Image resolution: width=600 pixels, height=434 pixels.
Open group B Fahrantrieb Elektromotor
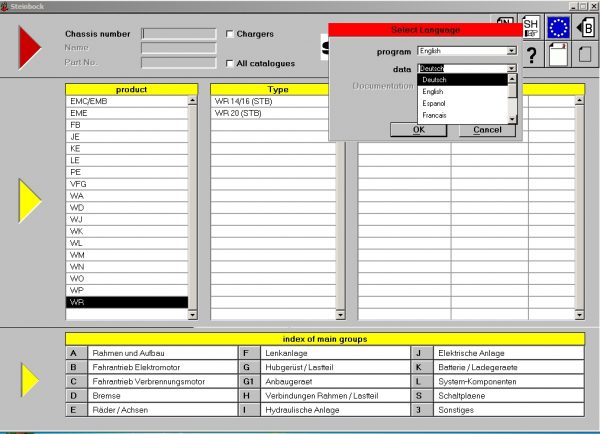152,367
